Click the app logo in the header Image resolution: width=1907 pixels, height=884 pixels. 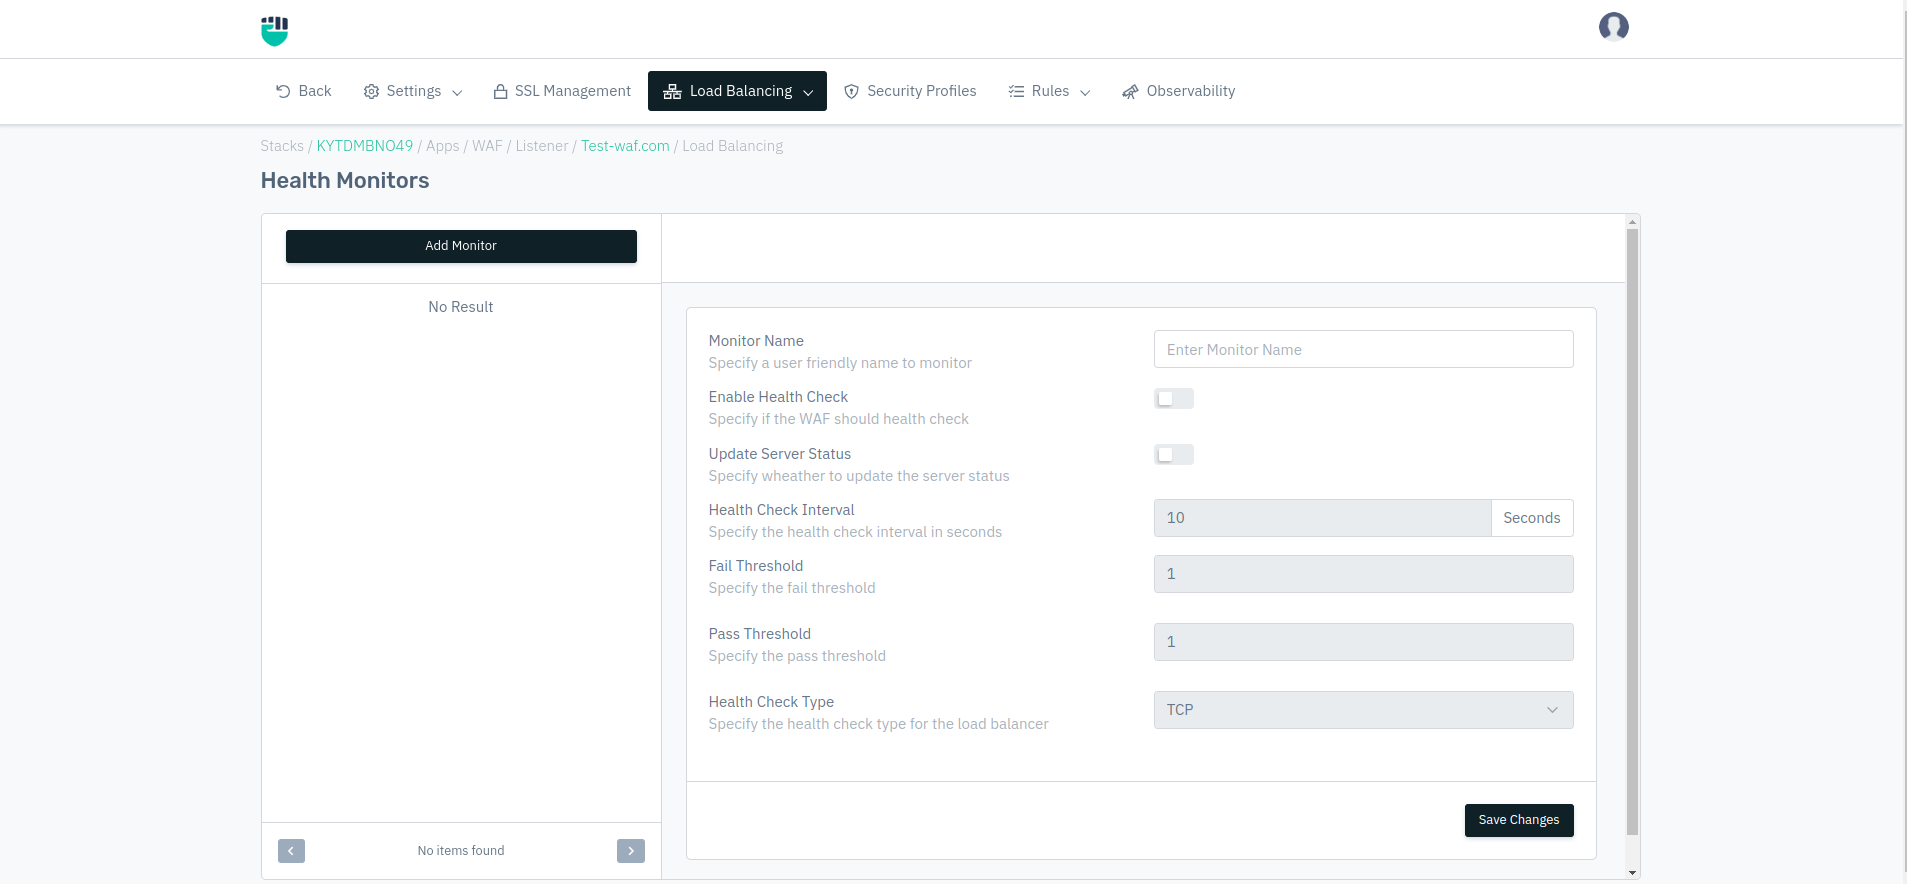coord(274,30)
